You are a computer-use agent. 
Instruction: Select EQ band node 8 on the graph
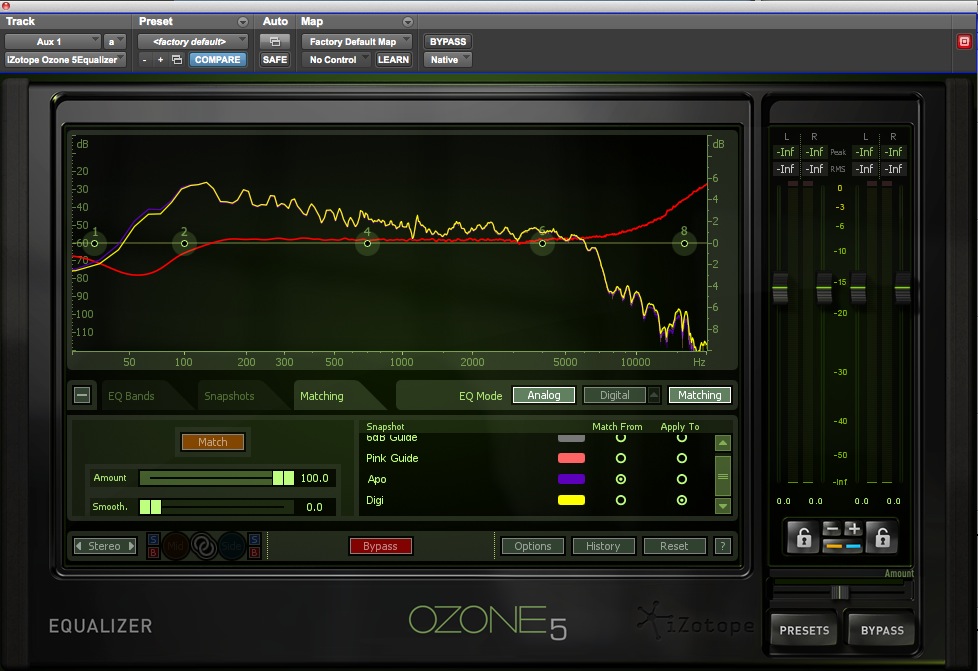(x=684, y=243)
